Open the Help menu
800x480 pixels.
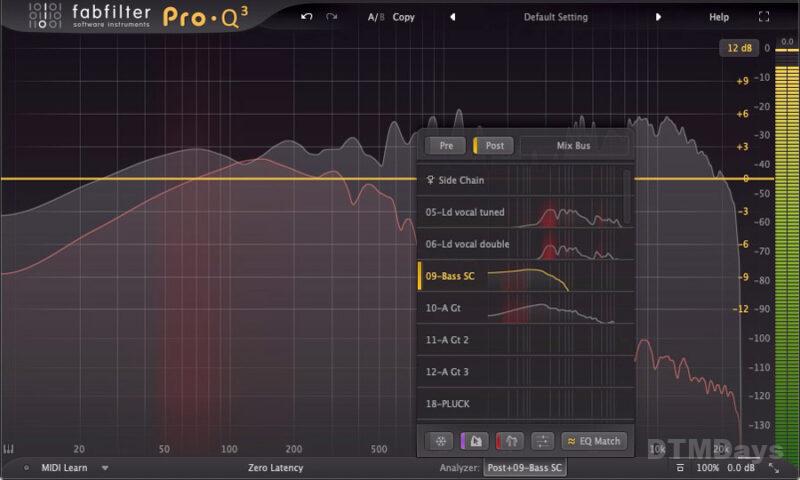(718, 17)
